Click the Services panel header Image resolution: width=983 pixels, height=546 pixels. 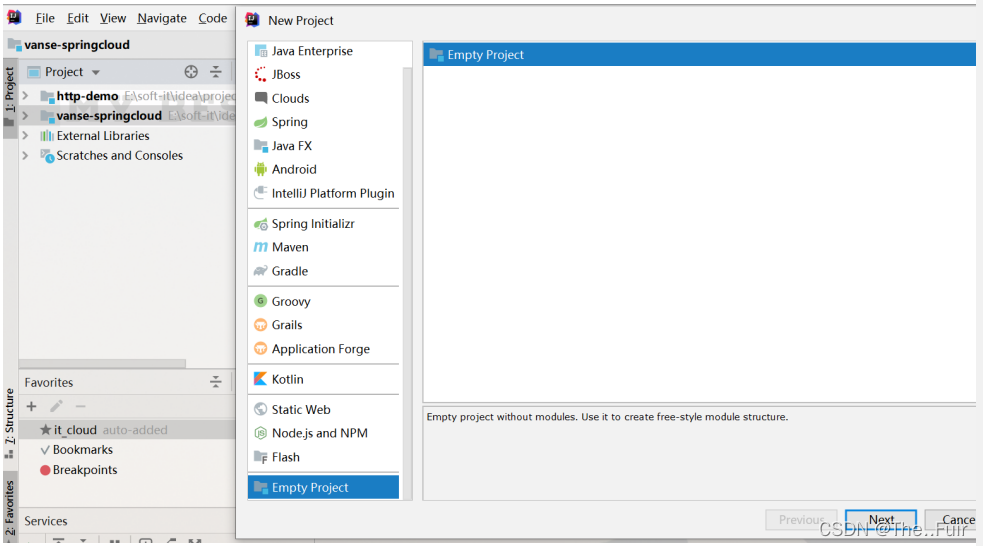46,521
